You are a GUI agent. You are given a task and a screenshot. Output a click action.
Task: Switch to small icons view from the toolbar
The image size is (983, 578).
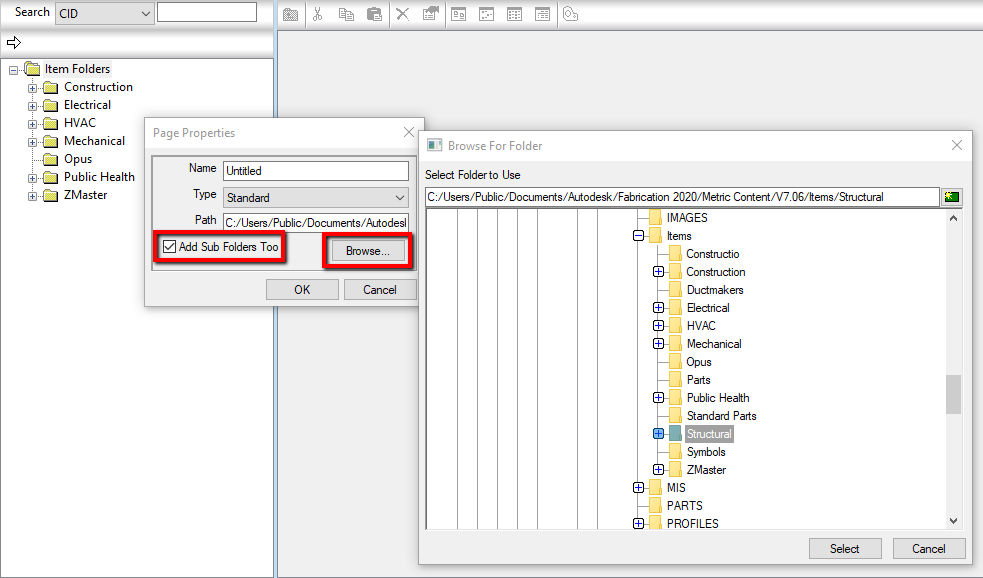[x=486, y=13]
